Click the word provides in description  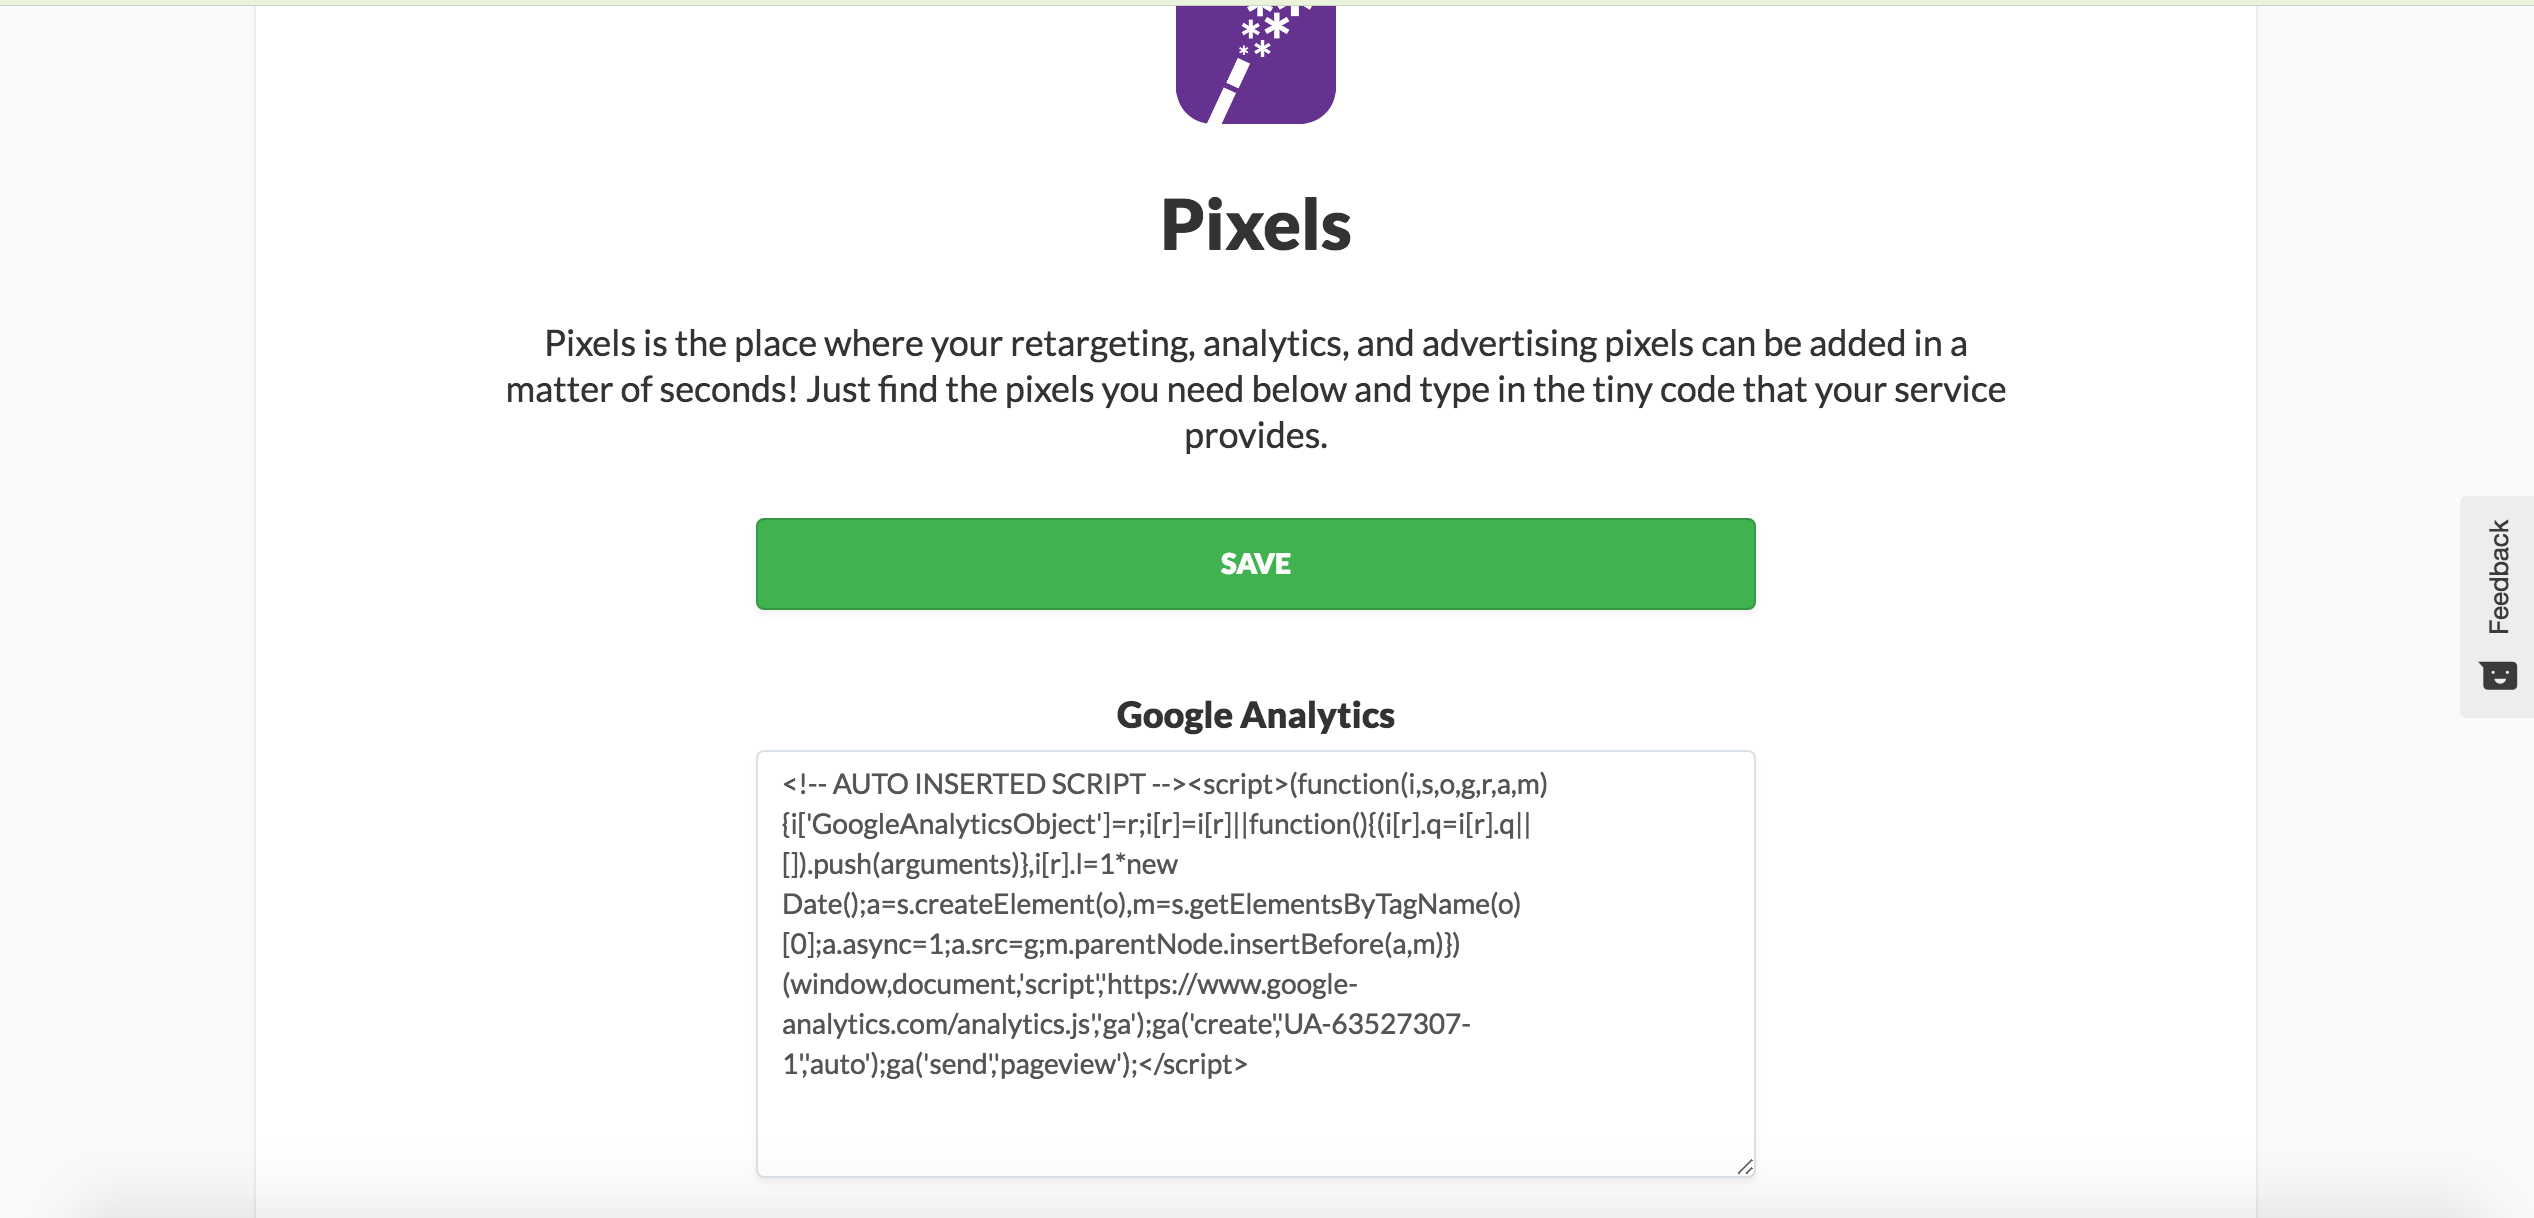(1255, 436)
